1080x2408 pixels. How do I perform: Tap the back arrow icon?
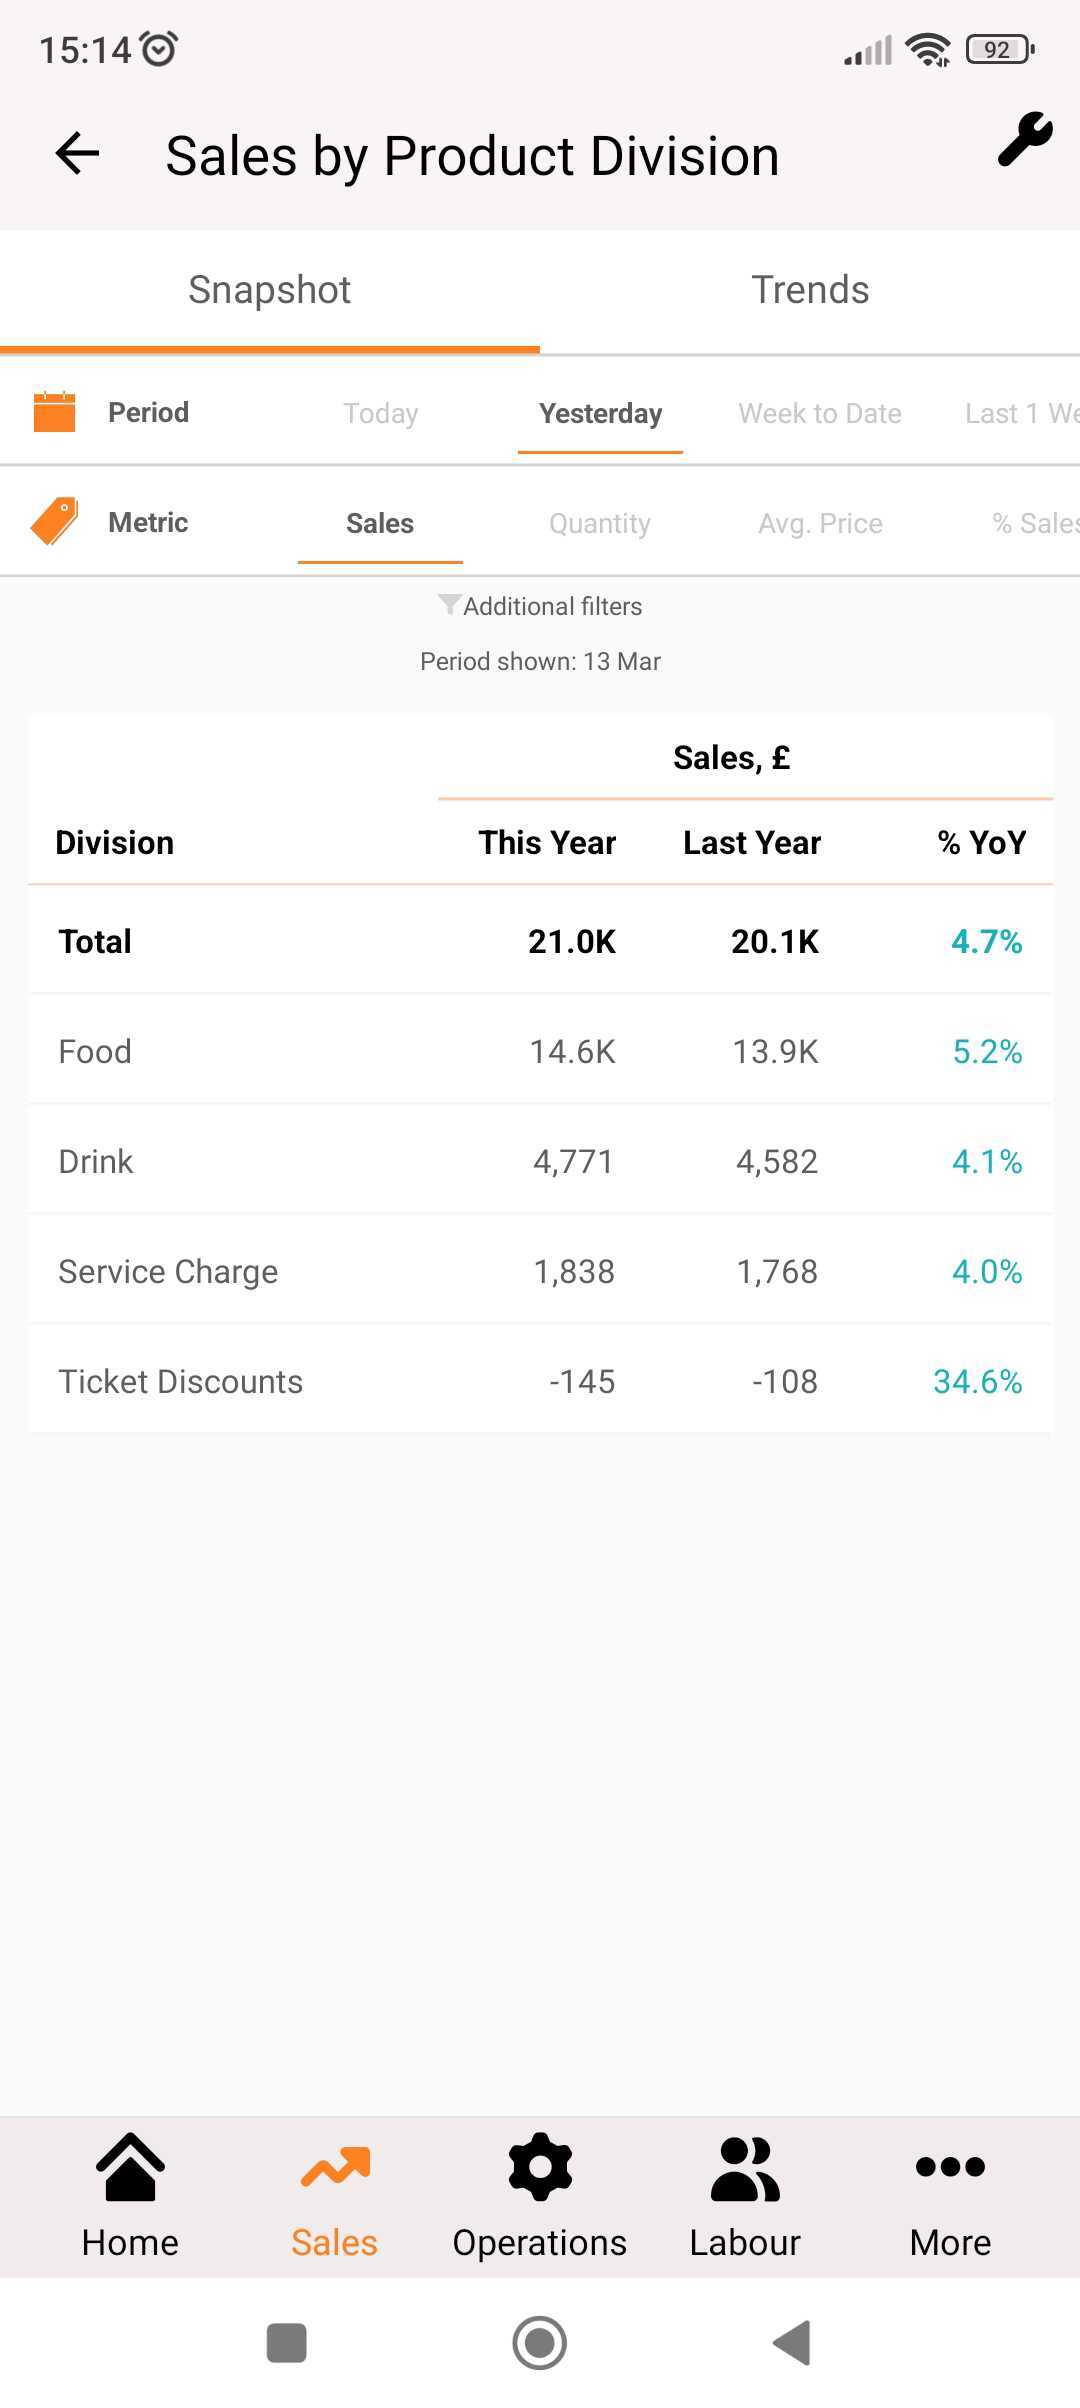click(77, 154)
